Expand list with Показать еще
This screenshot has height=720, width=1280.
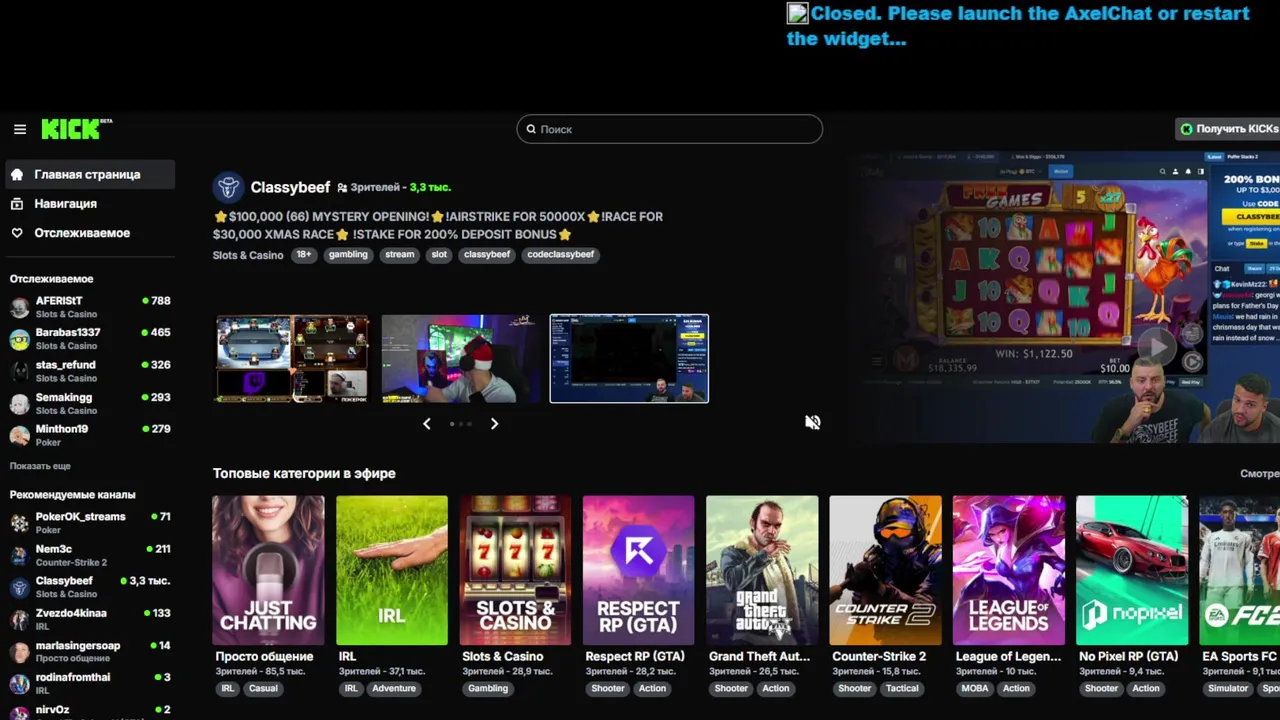pos(40,466)
